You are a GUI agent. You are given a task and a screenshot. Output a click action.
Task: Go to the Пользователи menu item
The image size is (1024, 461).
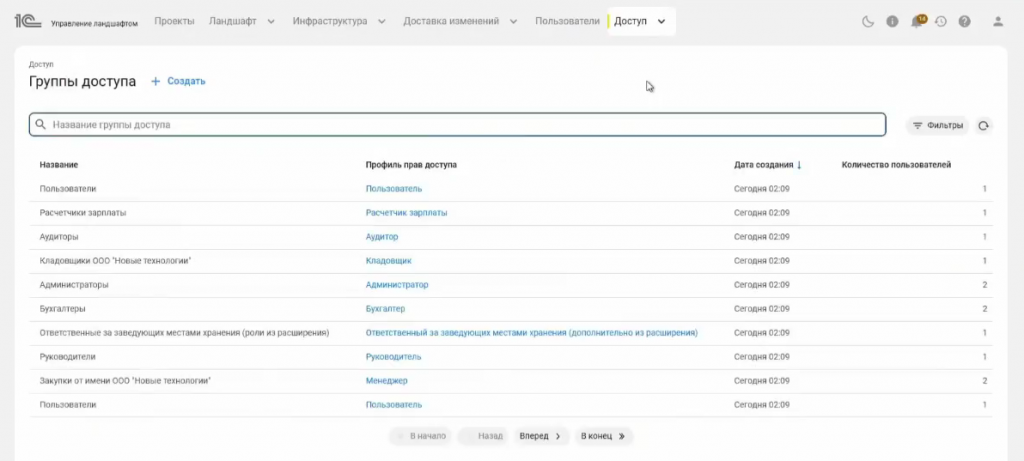[567, 21]
